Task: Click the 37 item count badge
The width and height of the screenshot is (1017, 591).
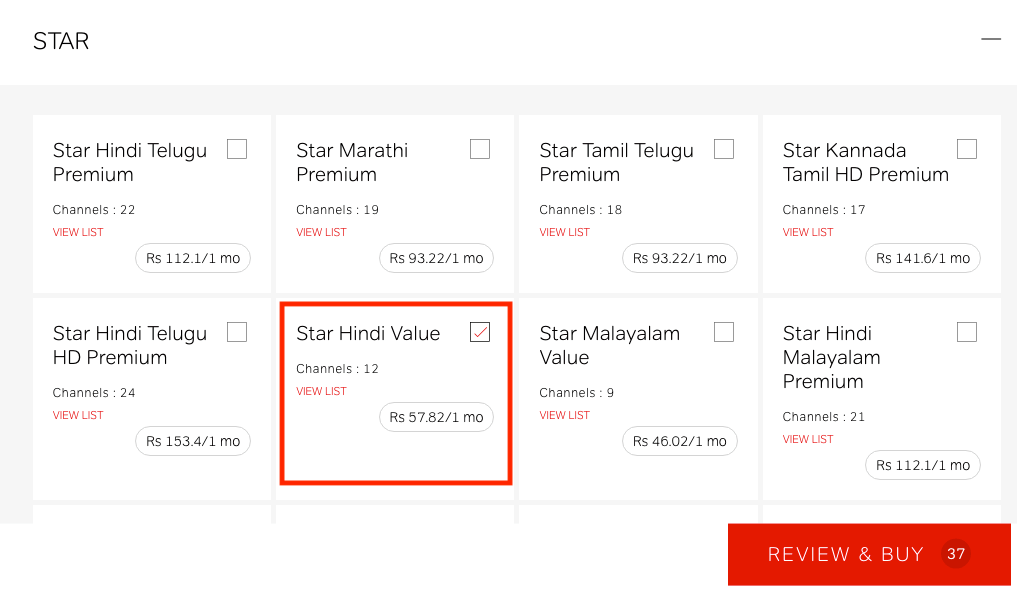Action: tap(956, 554)
